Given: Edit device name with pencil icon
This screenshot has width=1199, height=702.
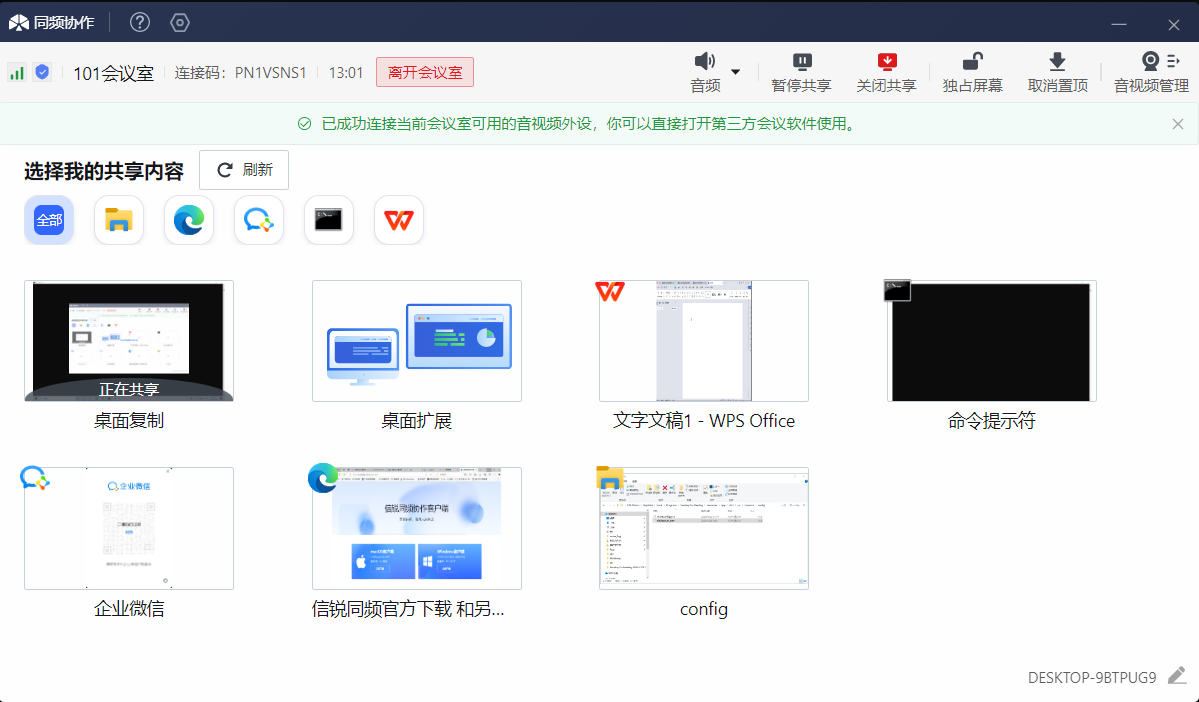Looking at the screenshot, I should 1177,676.
